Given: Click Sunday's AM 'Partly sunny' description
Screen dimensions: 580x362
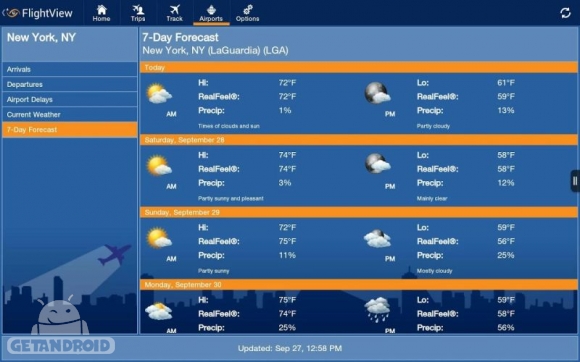Looking at the screenshot, I should [213, 271].
